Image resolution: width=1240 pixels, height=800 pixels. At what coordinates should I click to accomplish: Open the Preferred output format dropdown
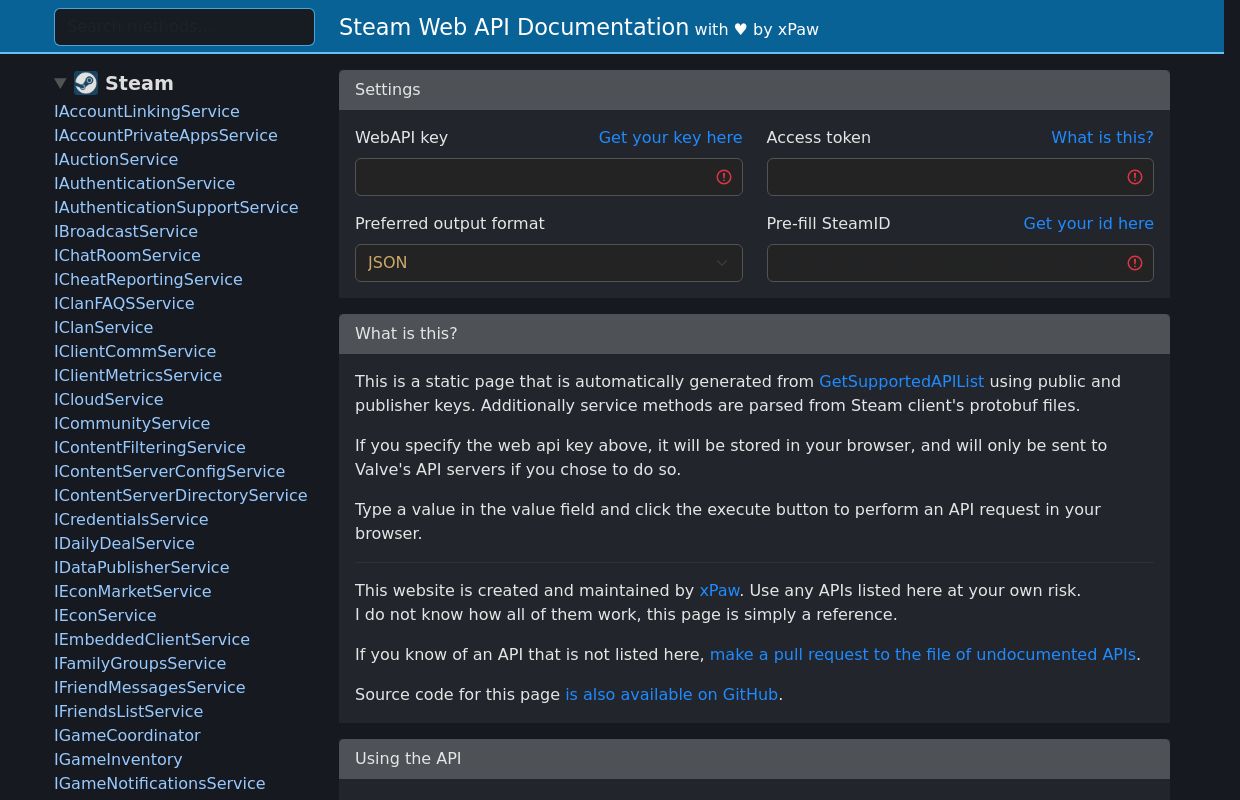coord(549,263)
